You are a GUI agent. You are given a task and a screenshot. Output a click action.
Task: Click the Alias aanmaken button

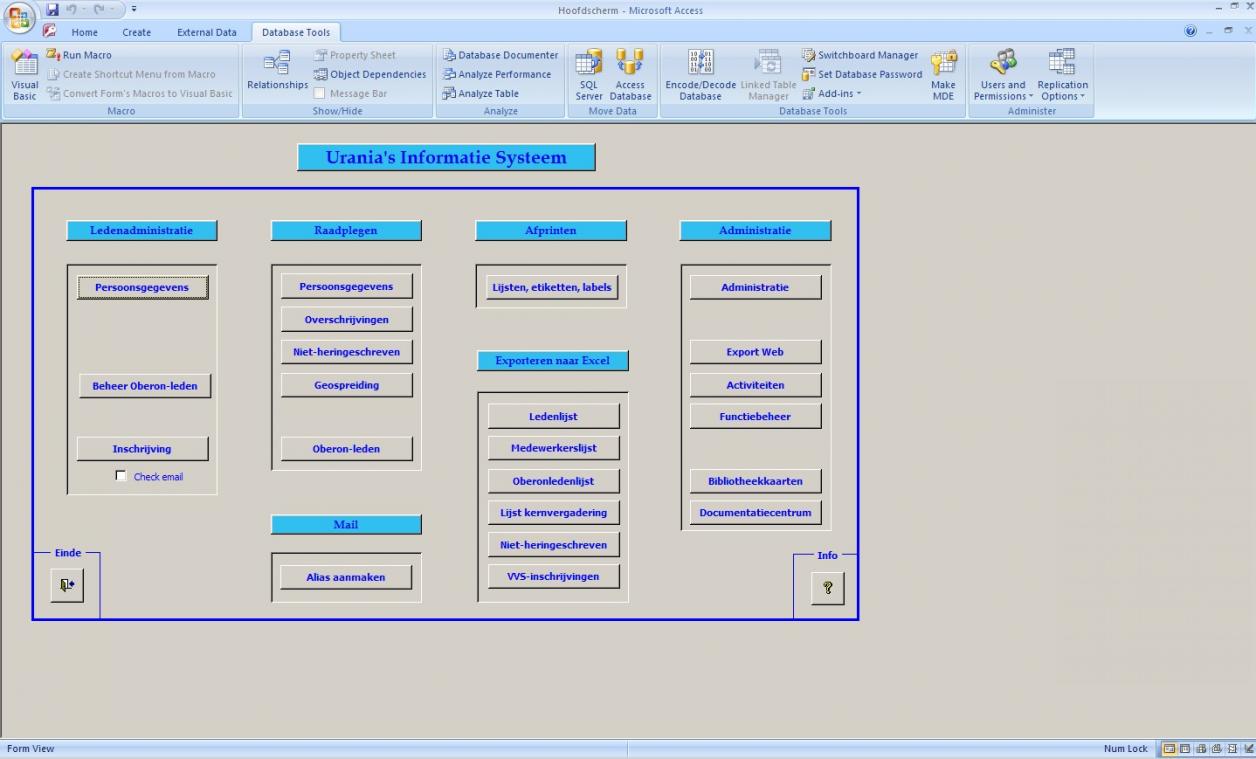345,577
